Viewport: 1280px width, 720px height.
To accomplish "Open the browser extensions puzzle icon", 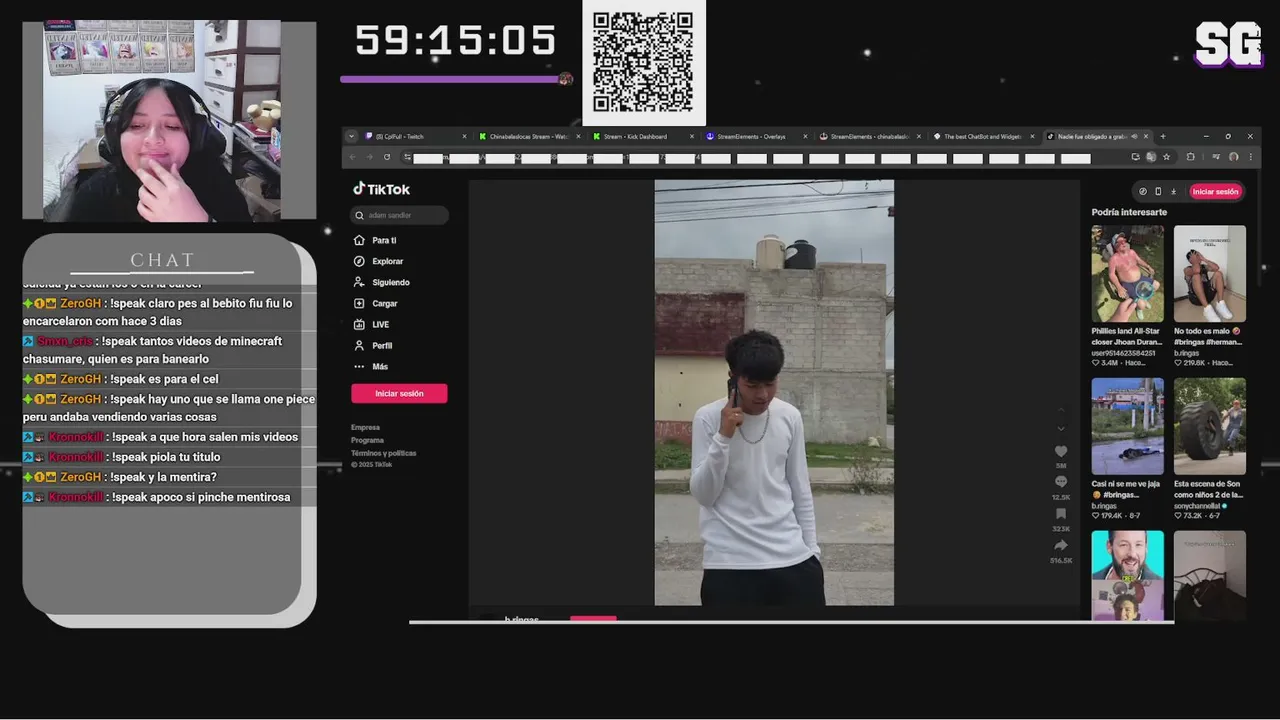I will pyautogui.click(x=1190, y=157).
